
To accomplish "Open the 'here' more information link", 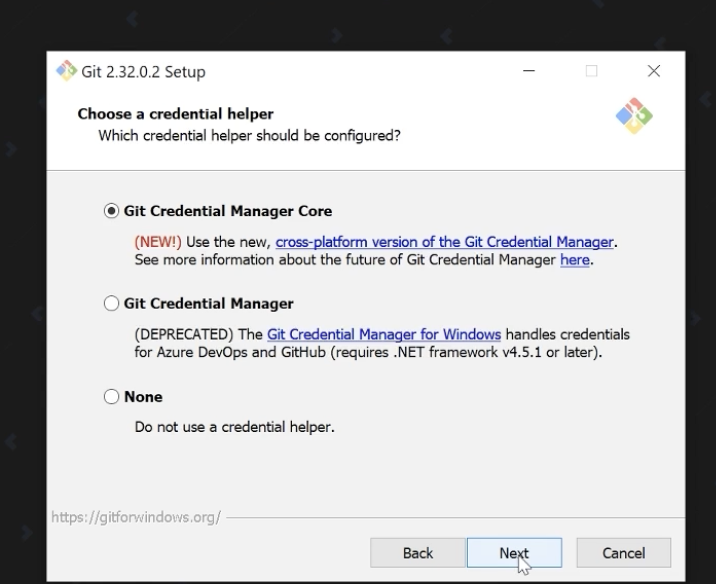I will click(x=574, y=260).
